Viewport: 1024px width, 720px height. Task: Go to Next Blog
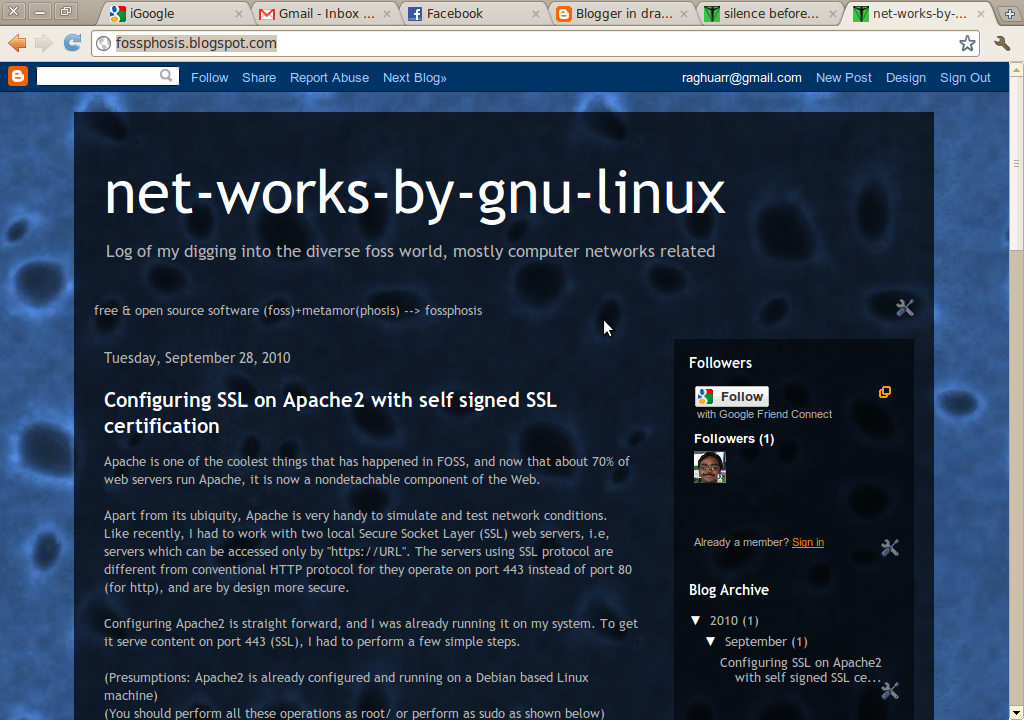(x=415, y=78)
